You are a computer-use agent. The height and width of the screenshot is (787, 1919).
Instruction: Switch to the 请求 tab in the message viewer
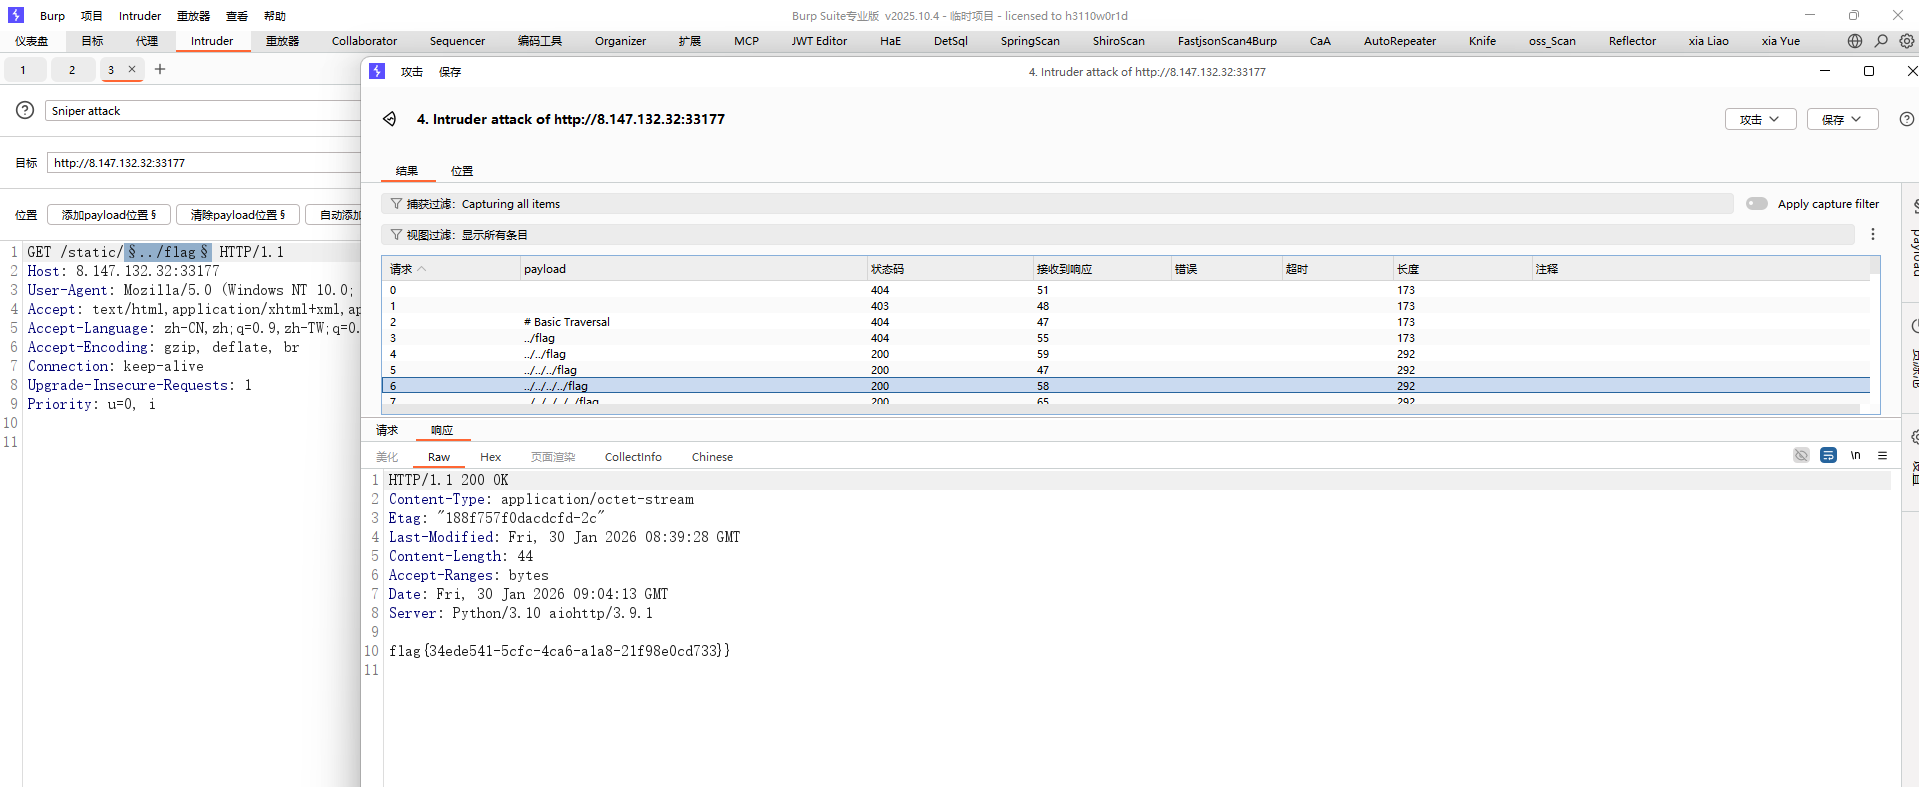pyautogui.click(x=387, y=430)
